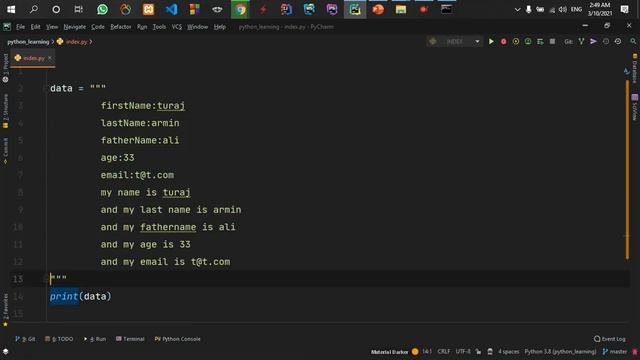Start debugging with the red bug icon
640x360 pixels.
[504, 41]
